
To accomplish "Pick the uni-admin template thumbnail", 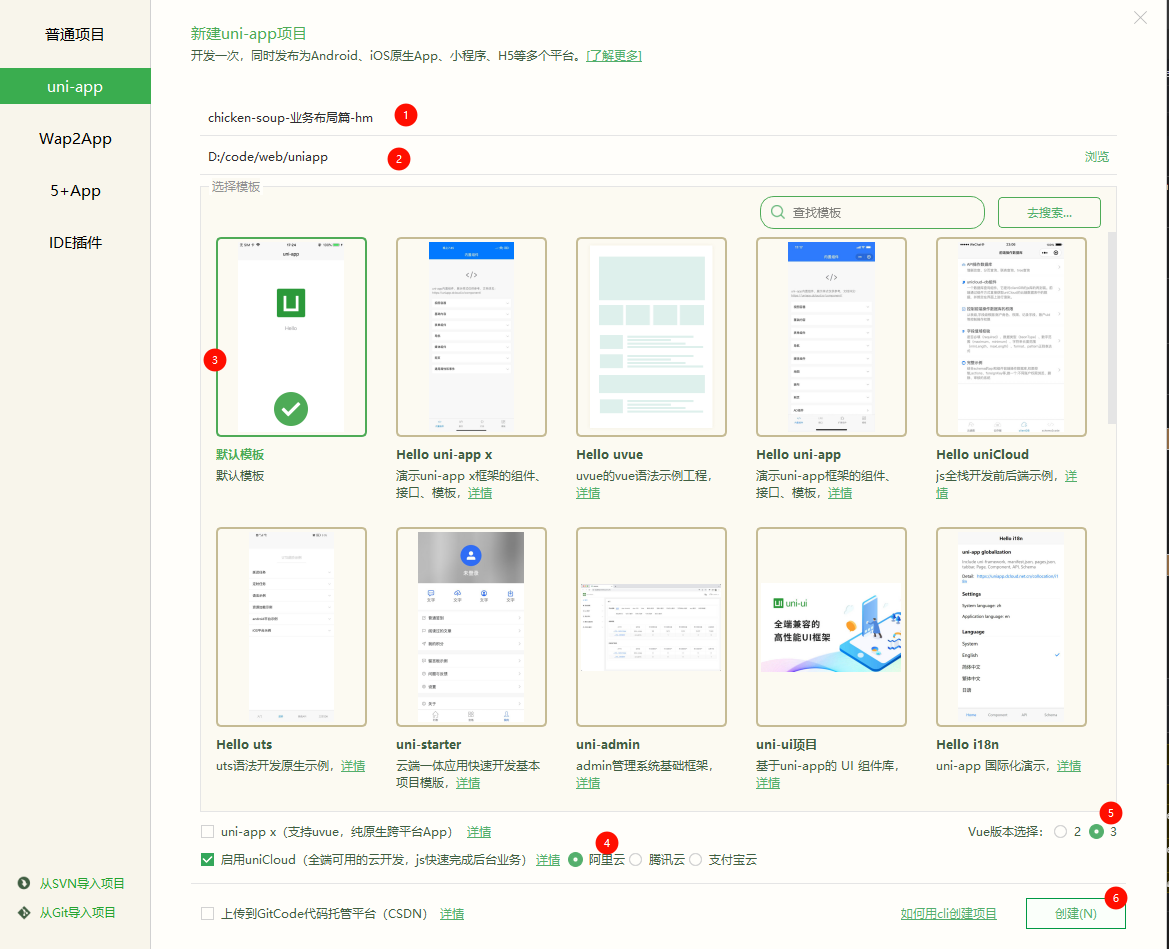I will (652, 627).
